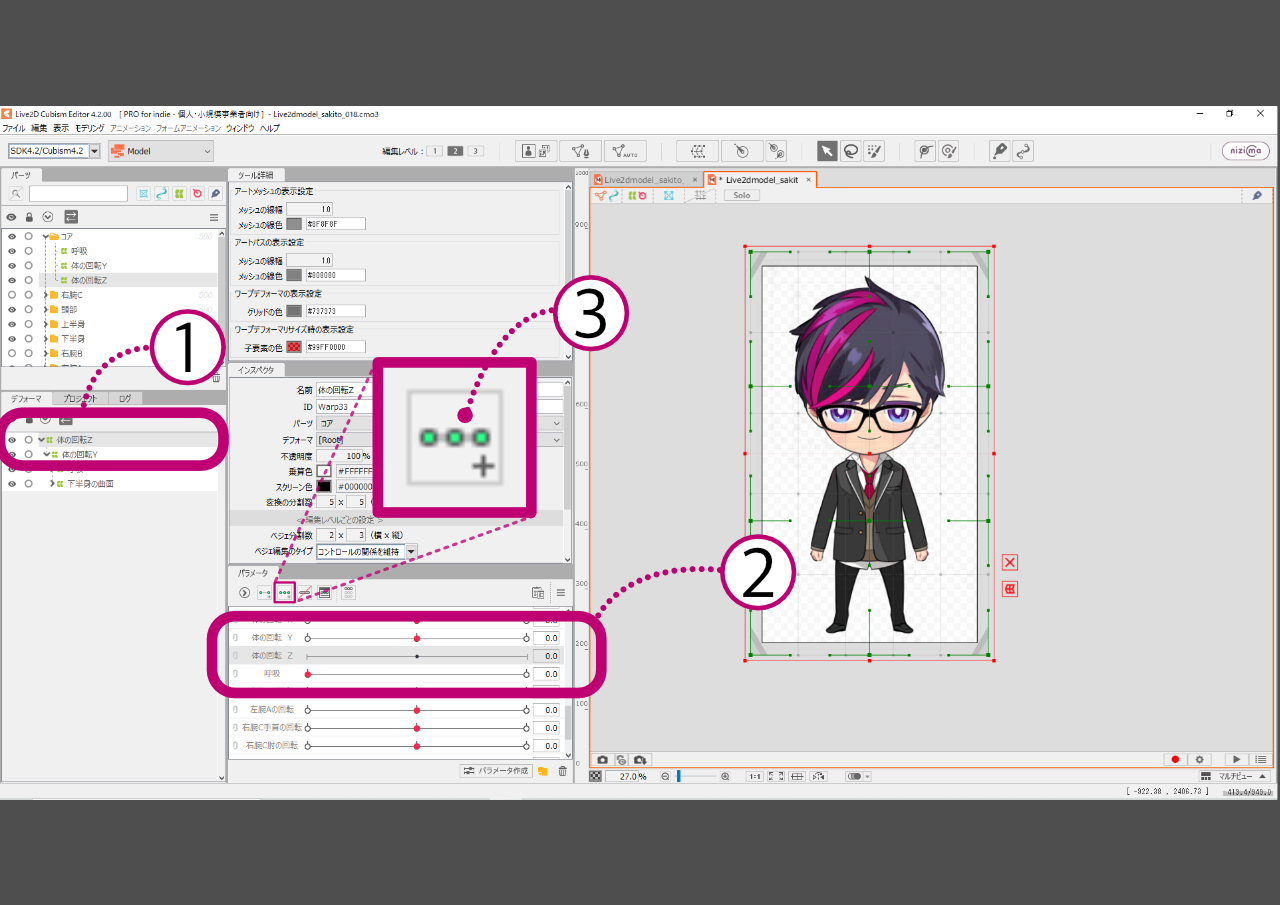Click the ID field containing Warp33

coord(440,407)
